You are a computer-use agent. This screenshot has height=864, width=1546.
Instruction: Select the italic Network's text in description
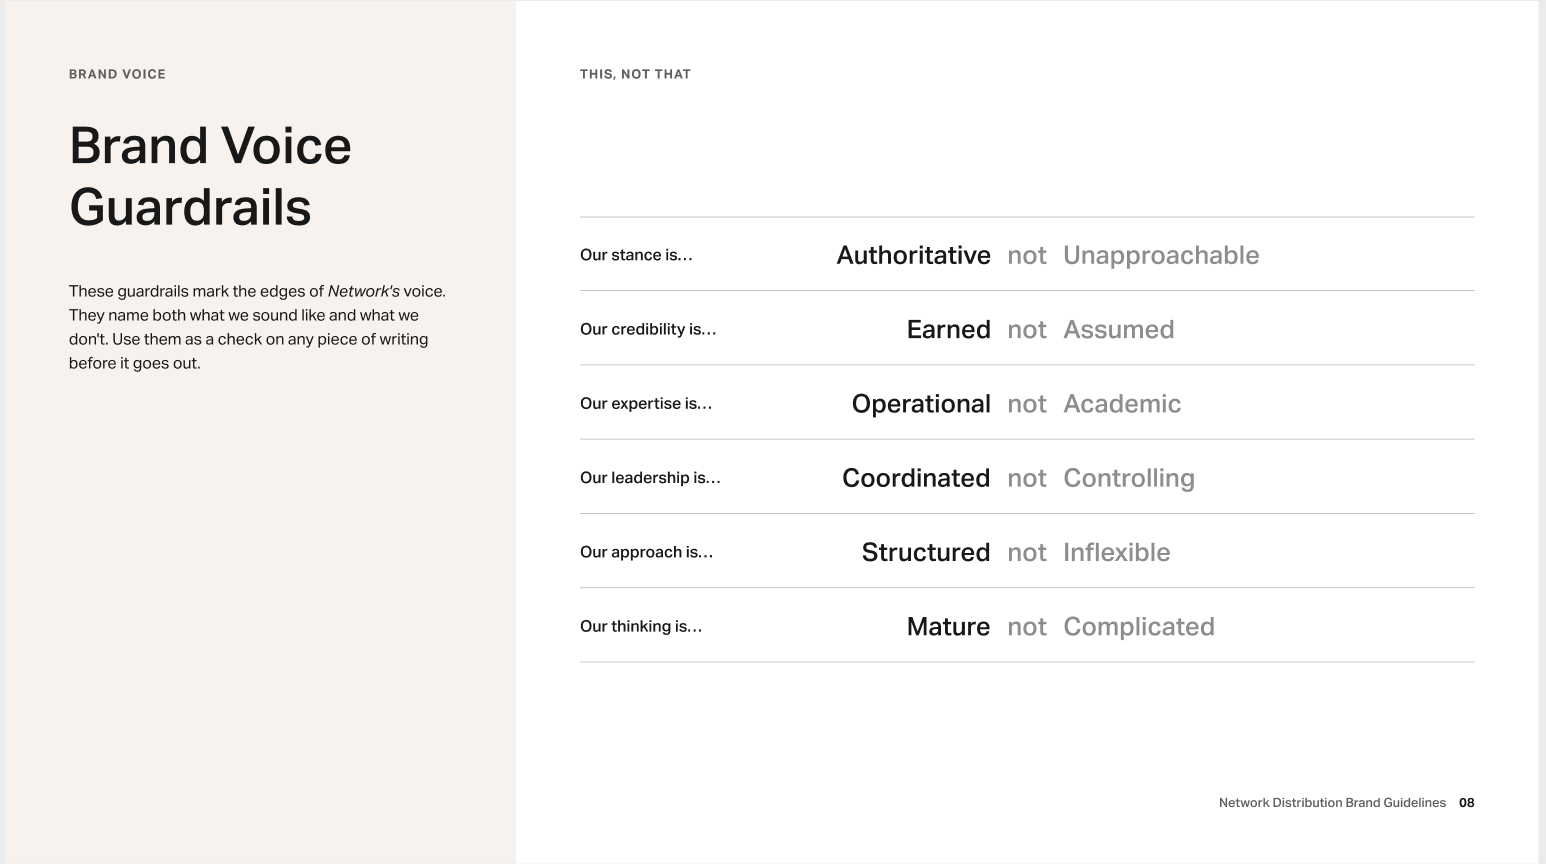364,291
